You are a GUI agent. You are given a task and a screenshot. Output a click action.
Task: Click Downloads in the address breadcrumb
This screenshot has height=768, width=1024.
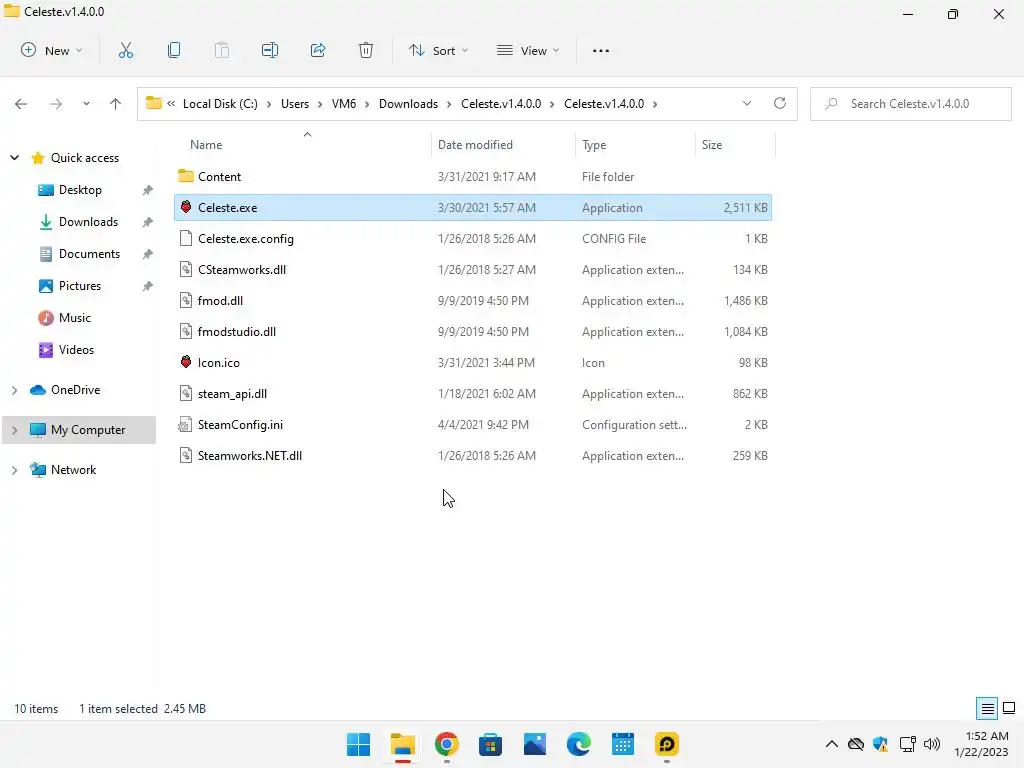(408, 104)
